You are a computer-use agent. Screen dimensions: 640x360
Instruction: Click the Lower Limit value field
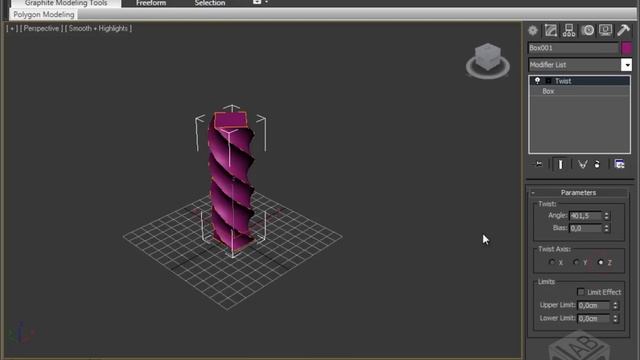594,318
